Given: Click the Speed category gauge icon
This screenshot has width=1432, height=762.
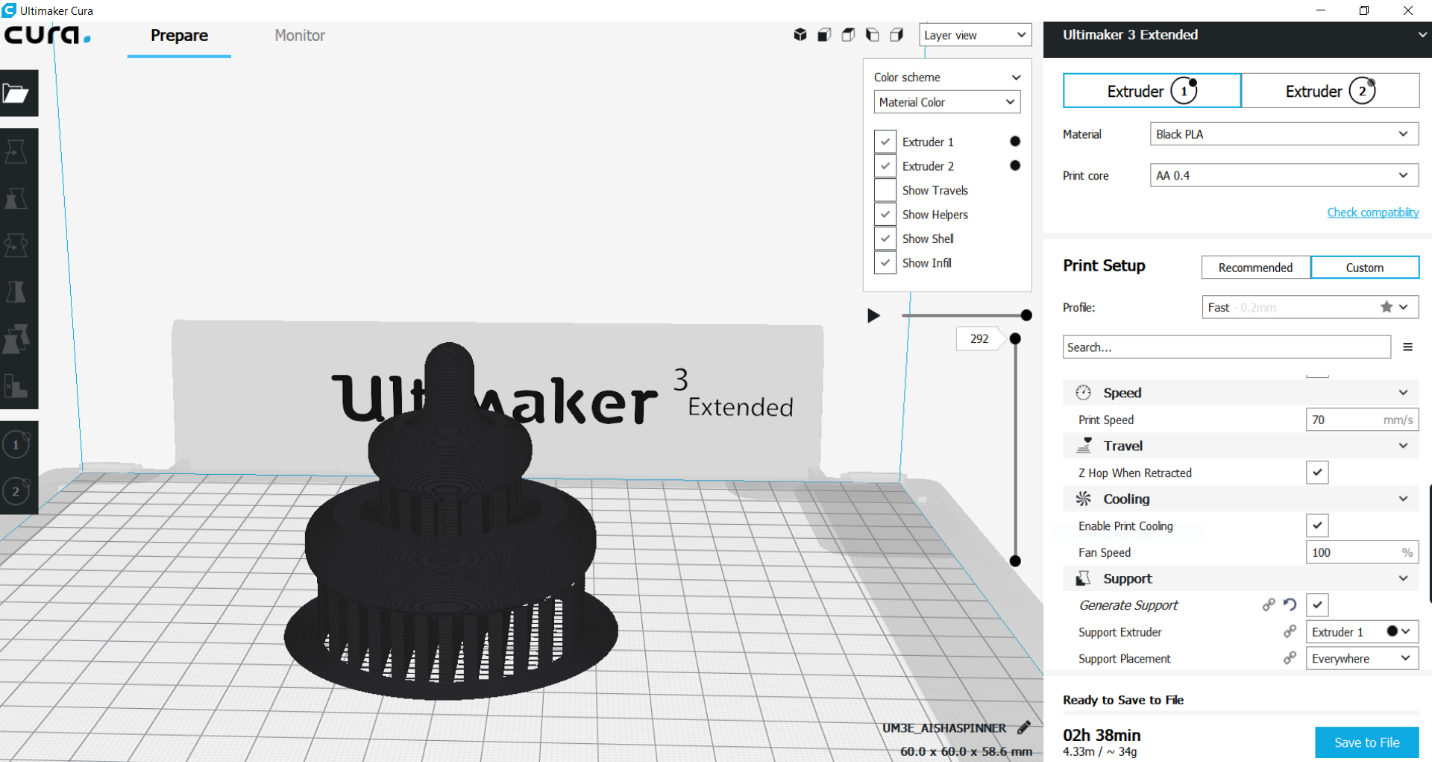Looking at the screenshot, I should (1083, 393).
